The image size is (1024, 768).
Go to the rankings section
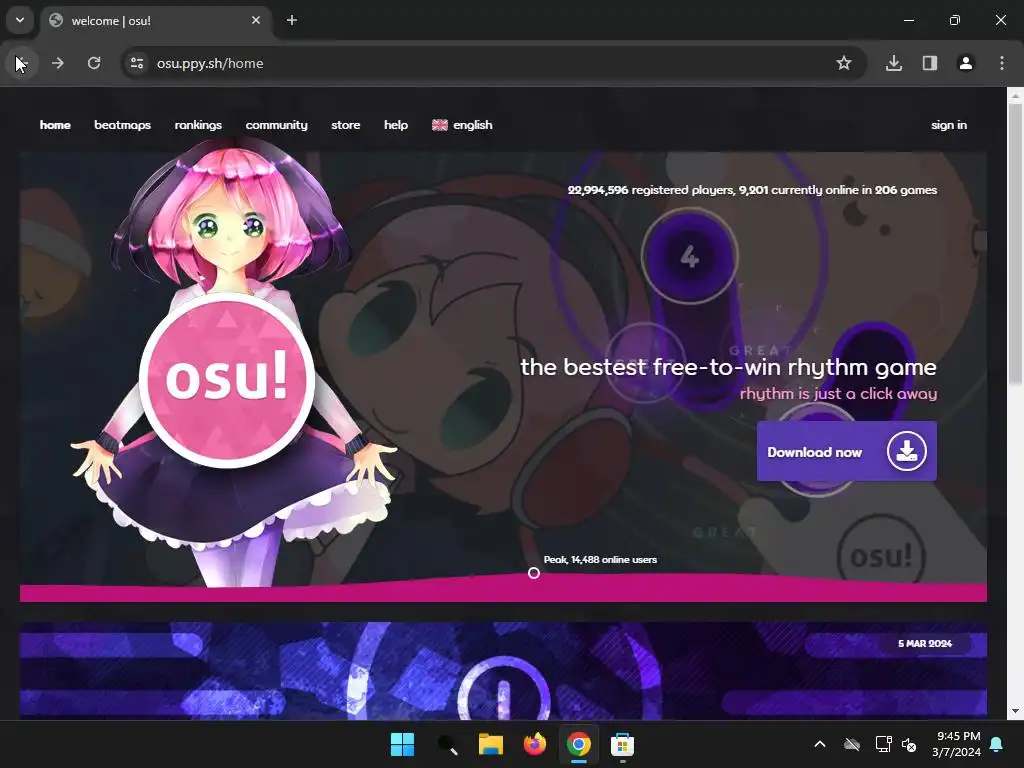point(198,125)
